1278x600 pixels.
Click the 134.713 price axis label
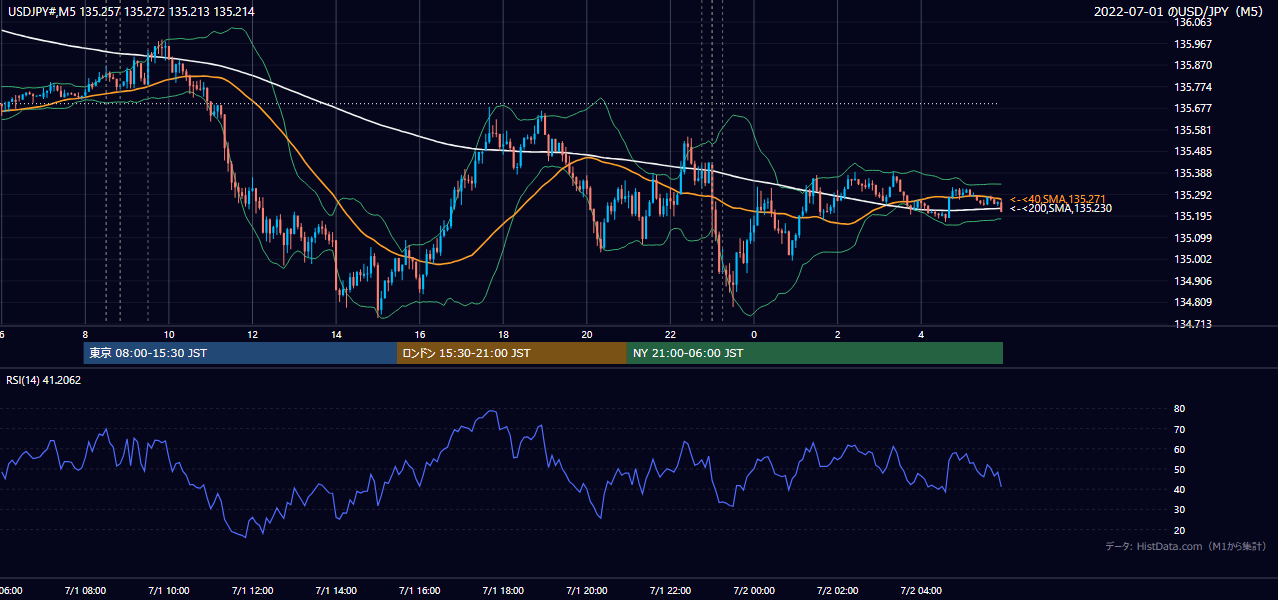tap(1192, 324)
